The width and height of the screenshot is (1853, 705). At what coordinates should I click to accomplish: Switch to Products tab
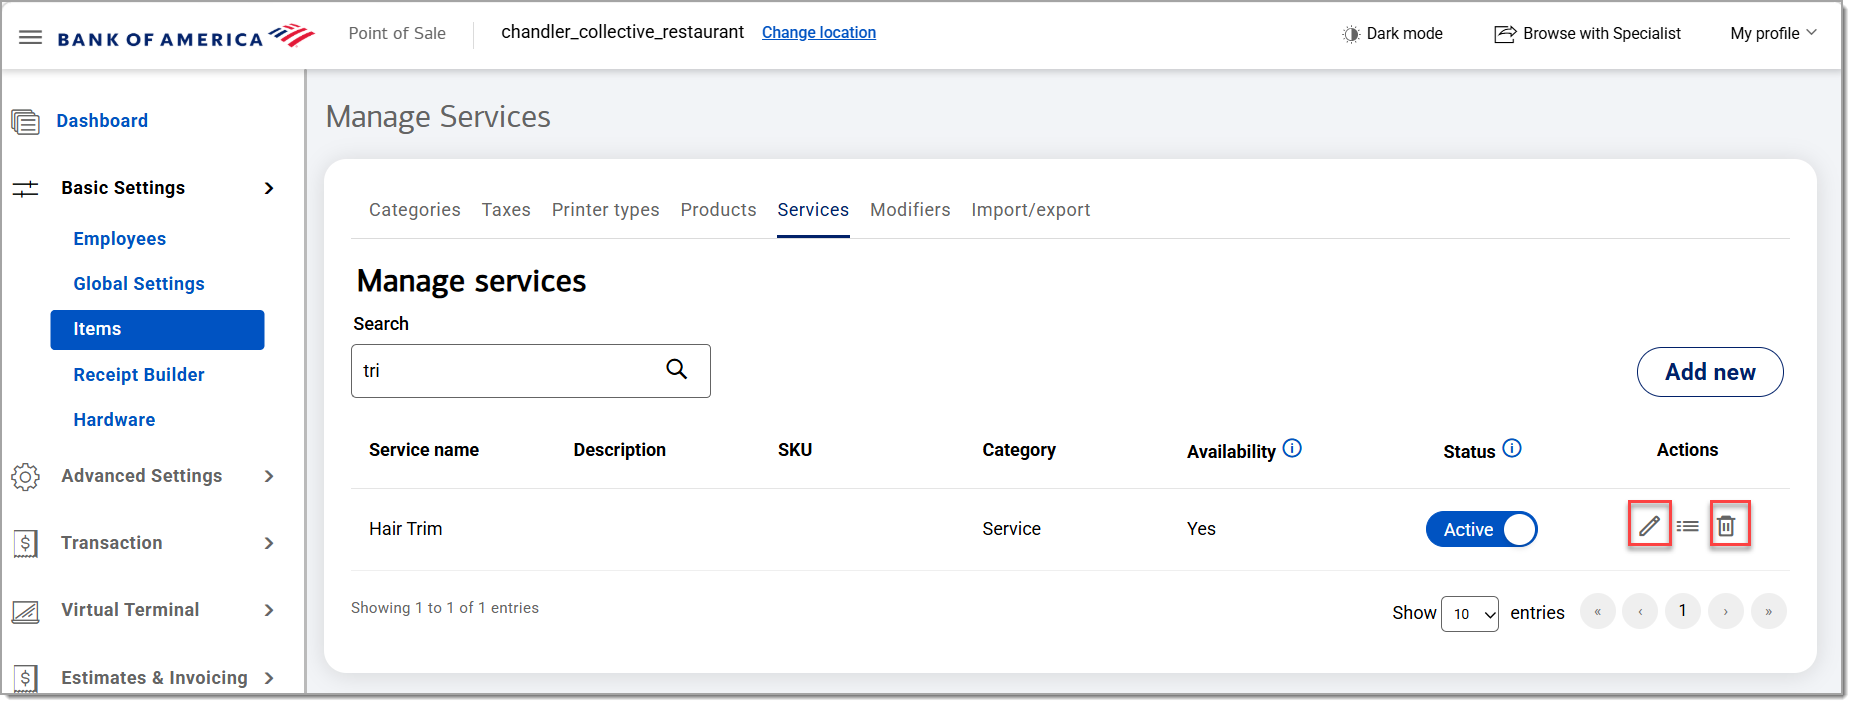point(719,210)
